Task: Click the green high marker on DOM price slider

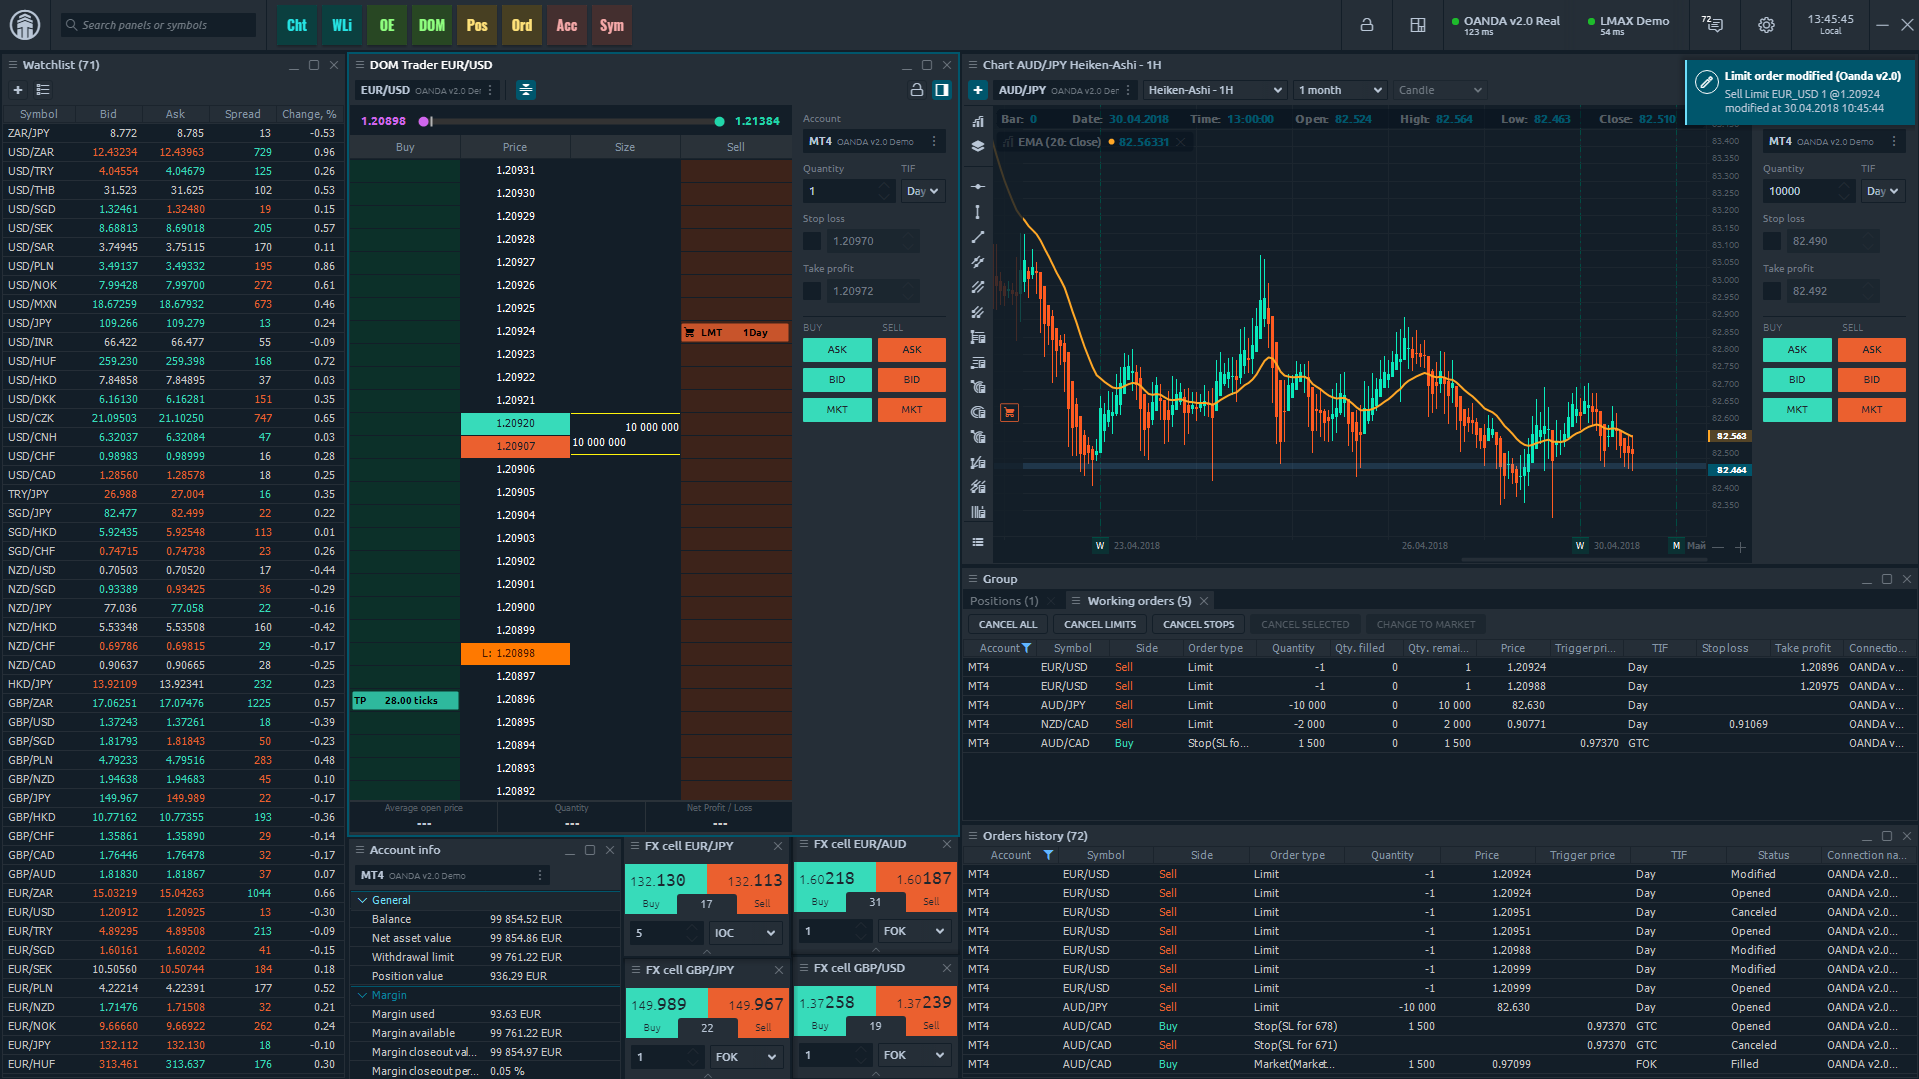Action: click(x=719, y=121)
